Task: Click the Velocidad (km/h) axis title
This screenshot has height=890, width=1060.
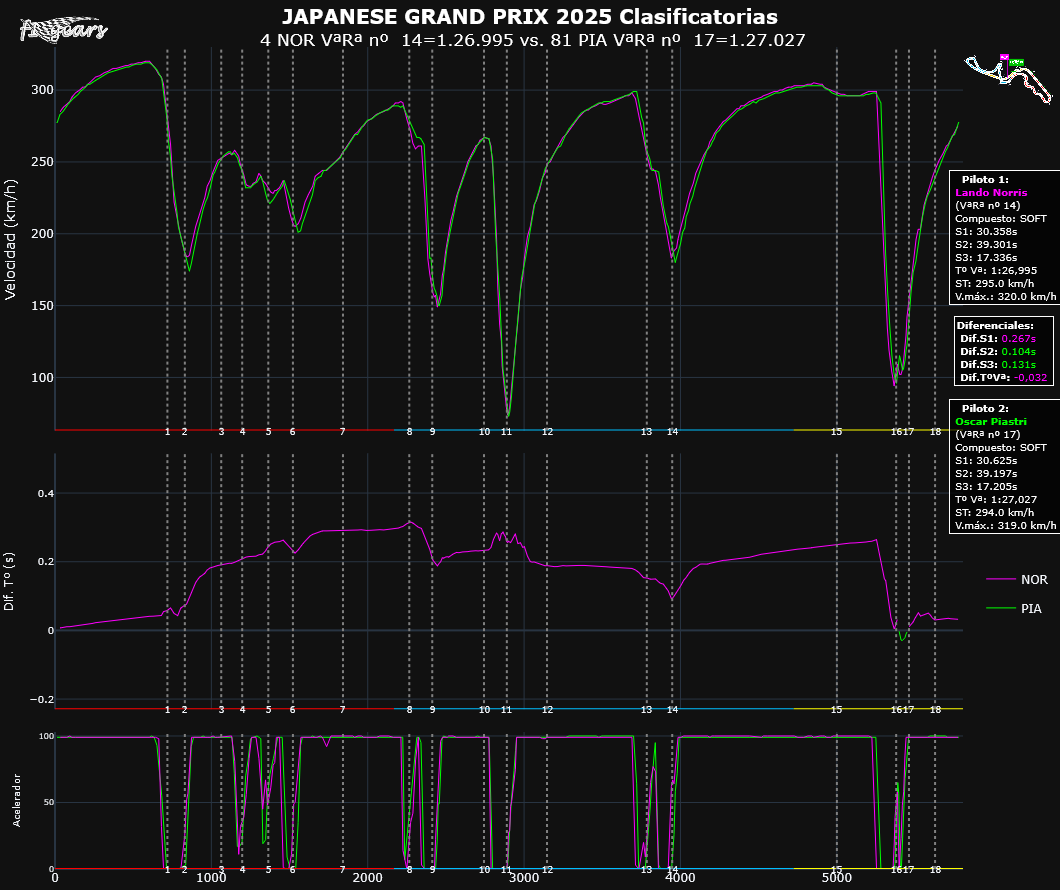Action: tap(10, 239)
